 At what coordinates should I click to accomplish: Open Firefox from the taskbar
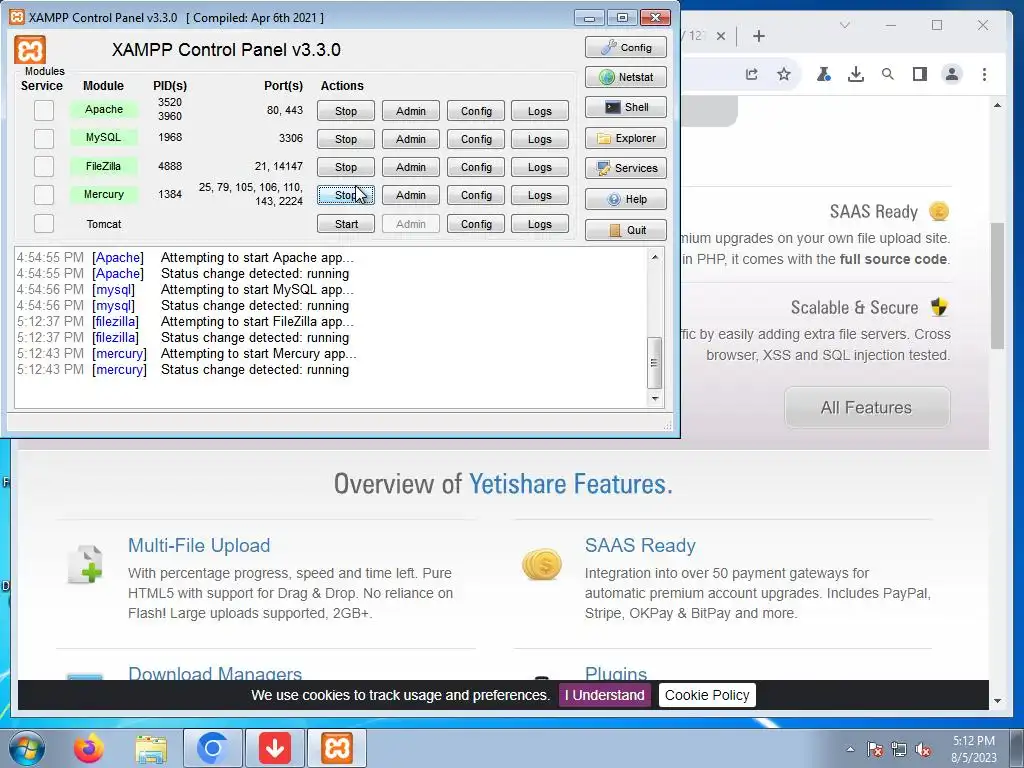[x=89, y=748]
